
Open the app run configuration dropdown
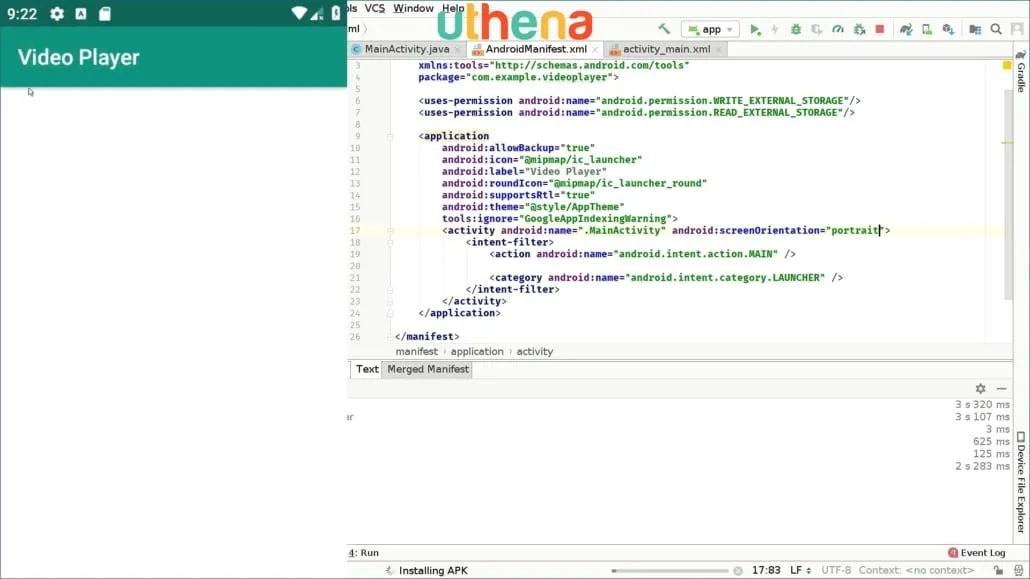[x=710, y=30]
